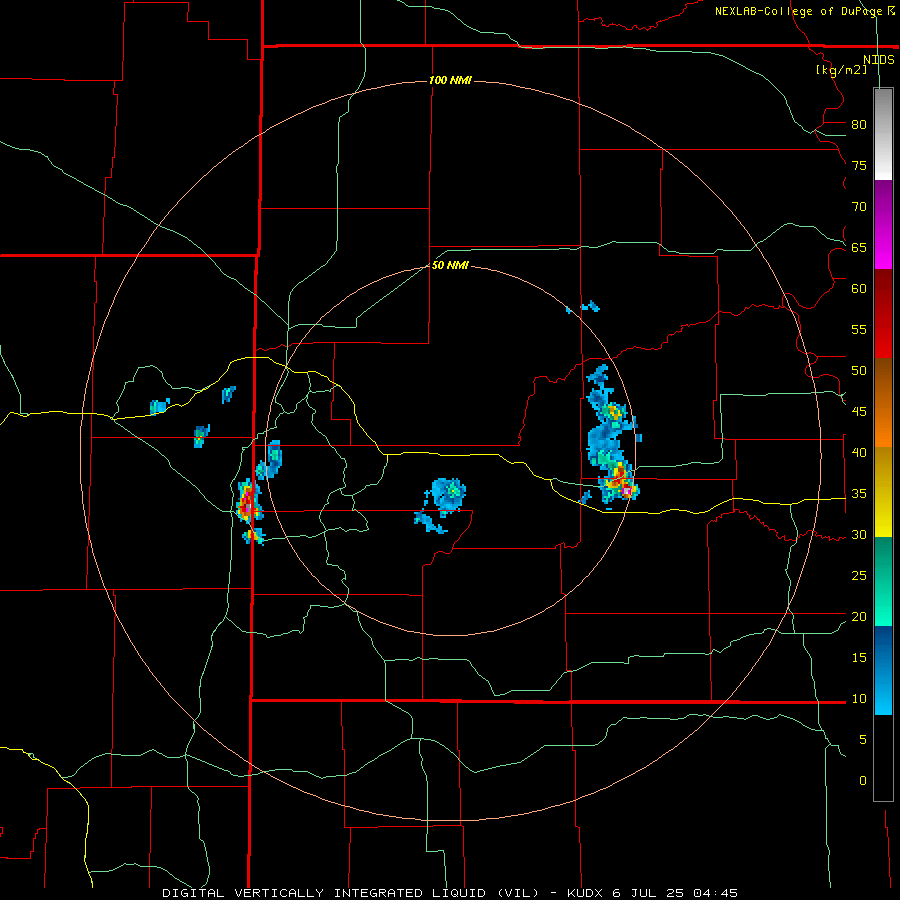900x900 pixels.
Task: Click the orange-brown segment of color bar
Action: point(883,402)
